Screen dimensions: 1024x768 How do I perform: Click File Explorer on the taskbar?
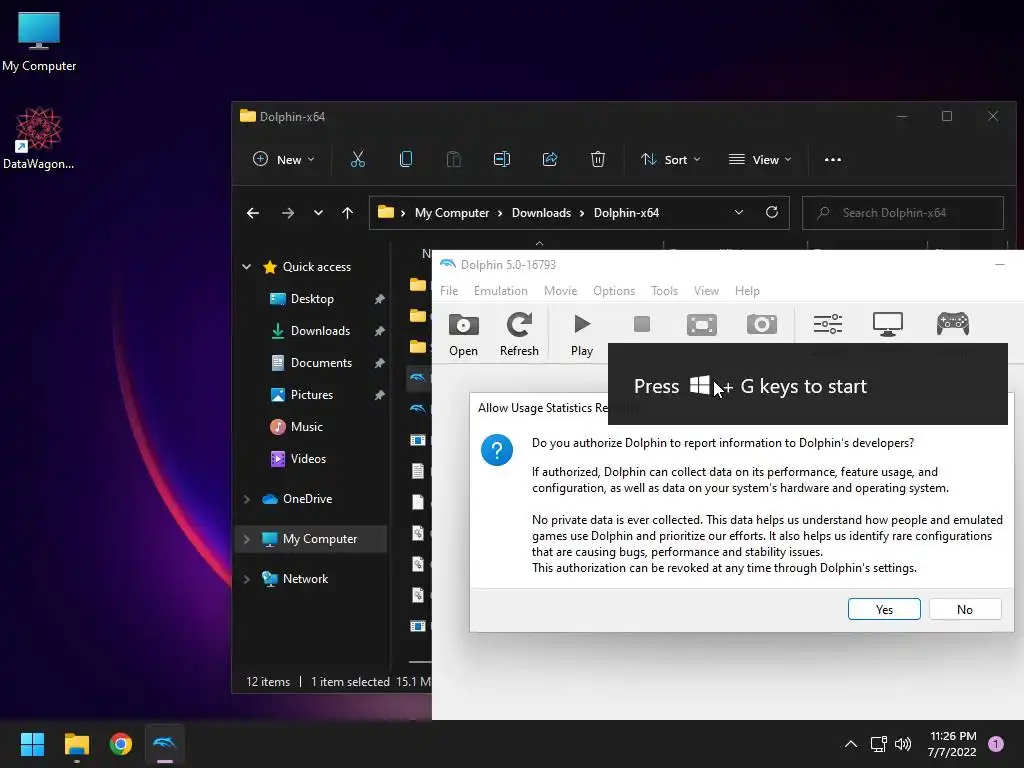tap(76, 744)
